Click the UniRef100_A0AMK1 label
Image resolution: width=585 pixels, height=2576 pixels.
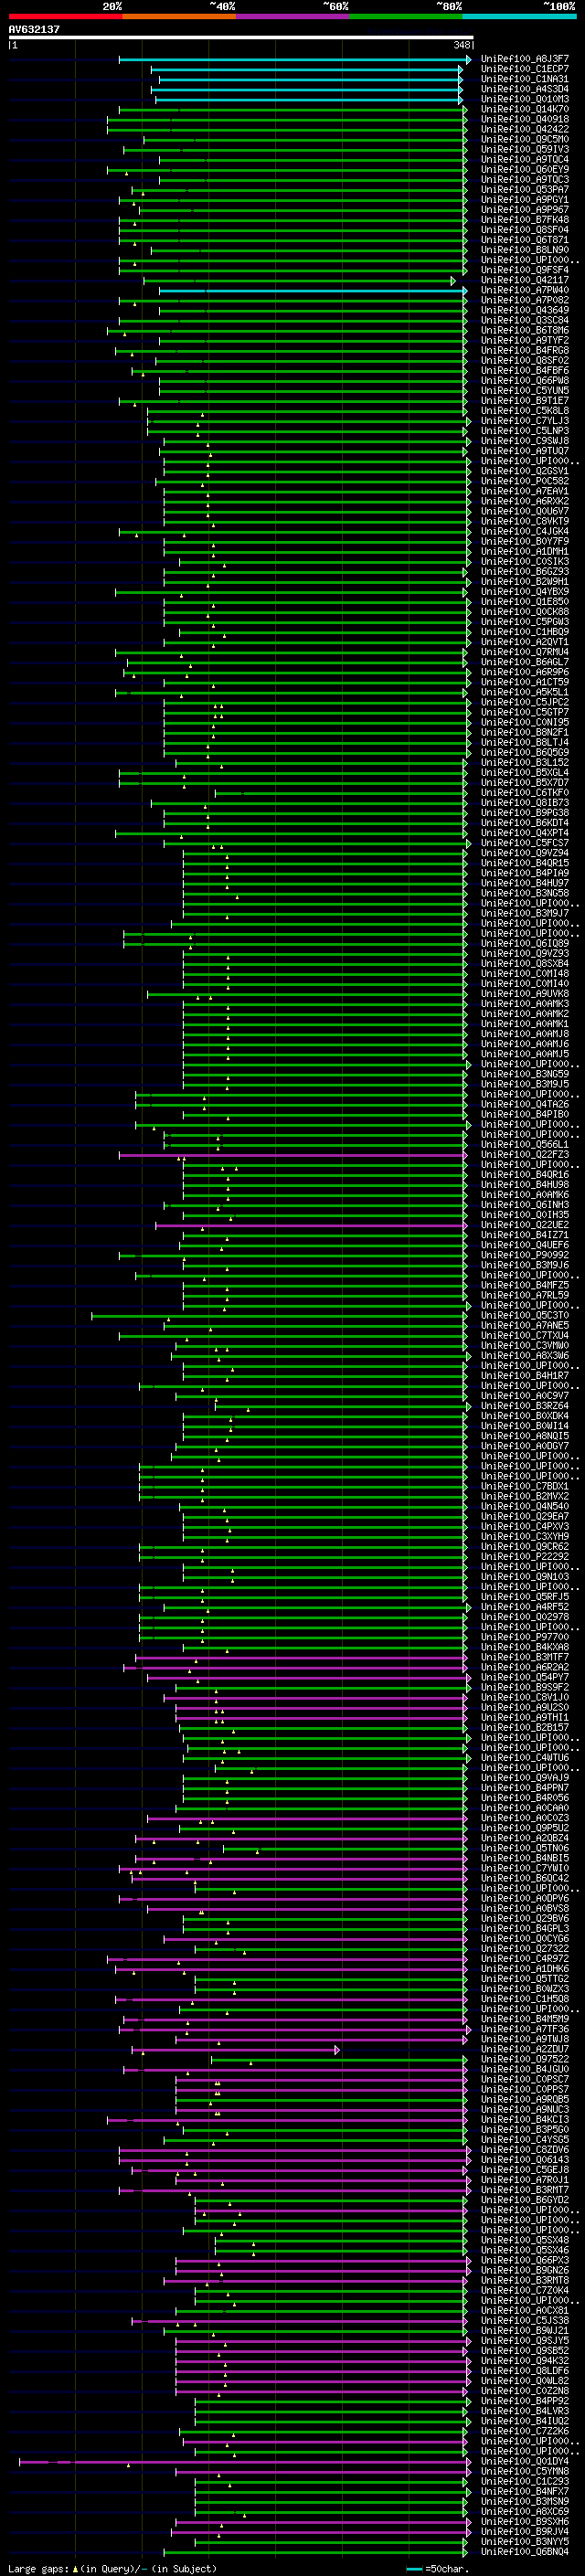525,1024
